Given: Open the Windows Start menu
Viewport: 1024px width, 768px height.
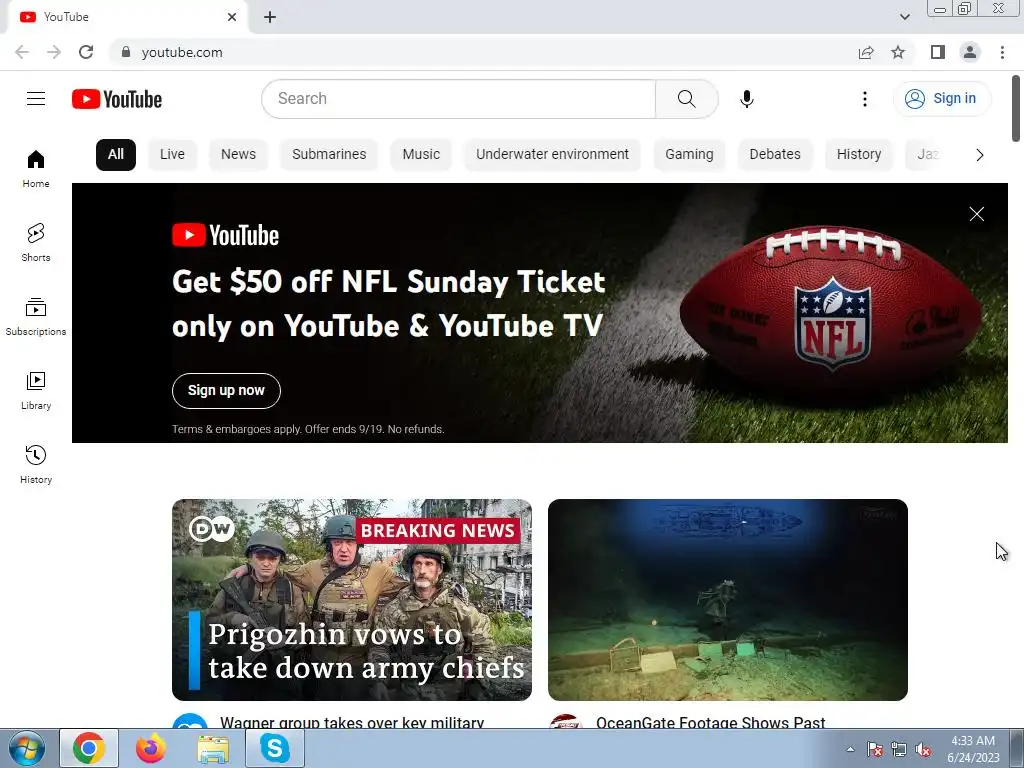Looking at the screenshot, I should pyautogui.click(x=27, y=748).
